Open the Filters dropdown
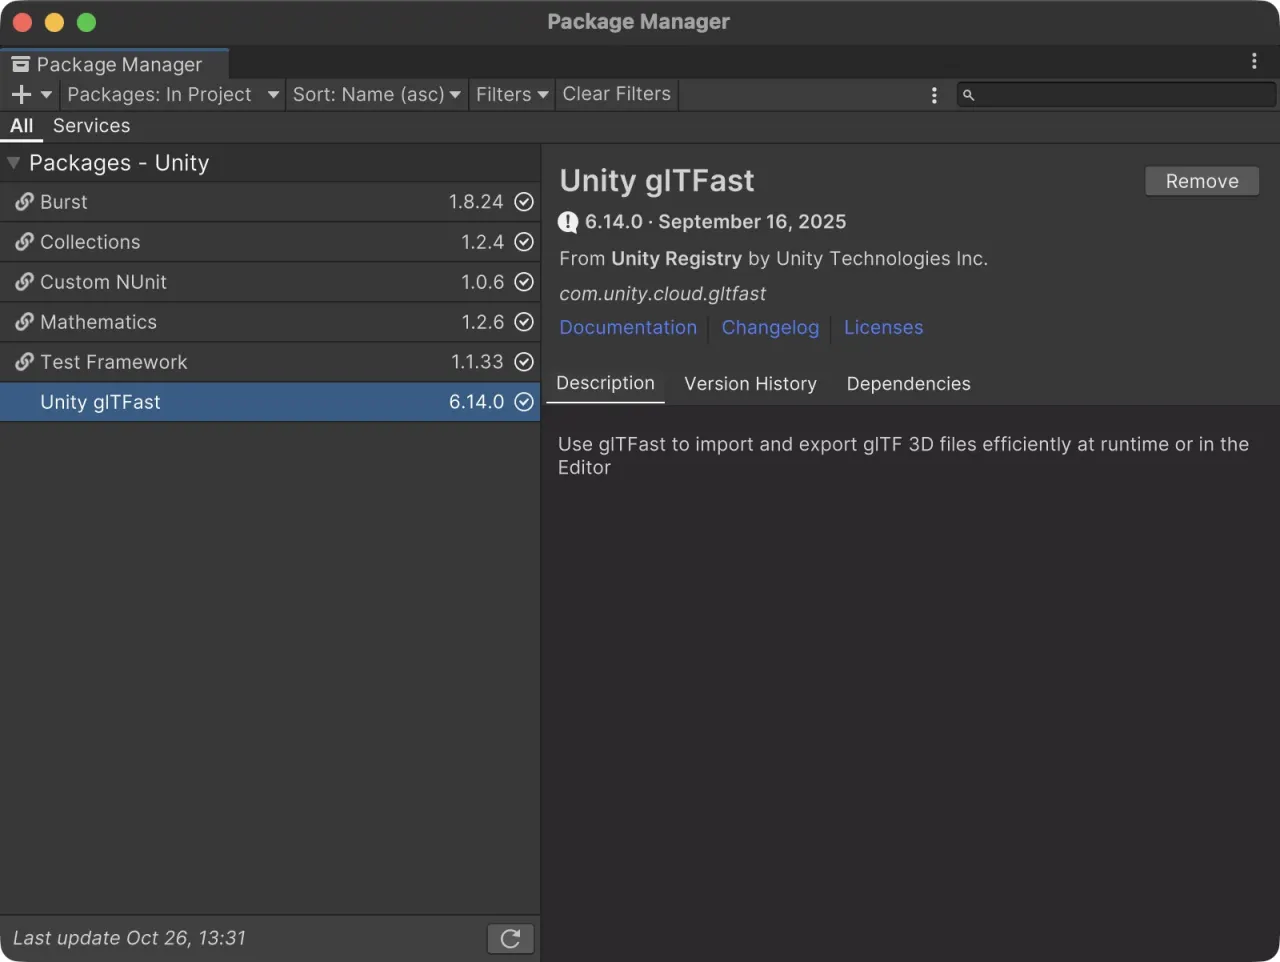The width and height of the screenshot is (1280, 962). pyautogui.click(x=512, y=95)
